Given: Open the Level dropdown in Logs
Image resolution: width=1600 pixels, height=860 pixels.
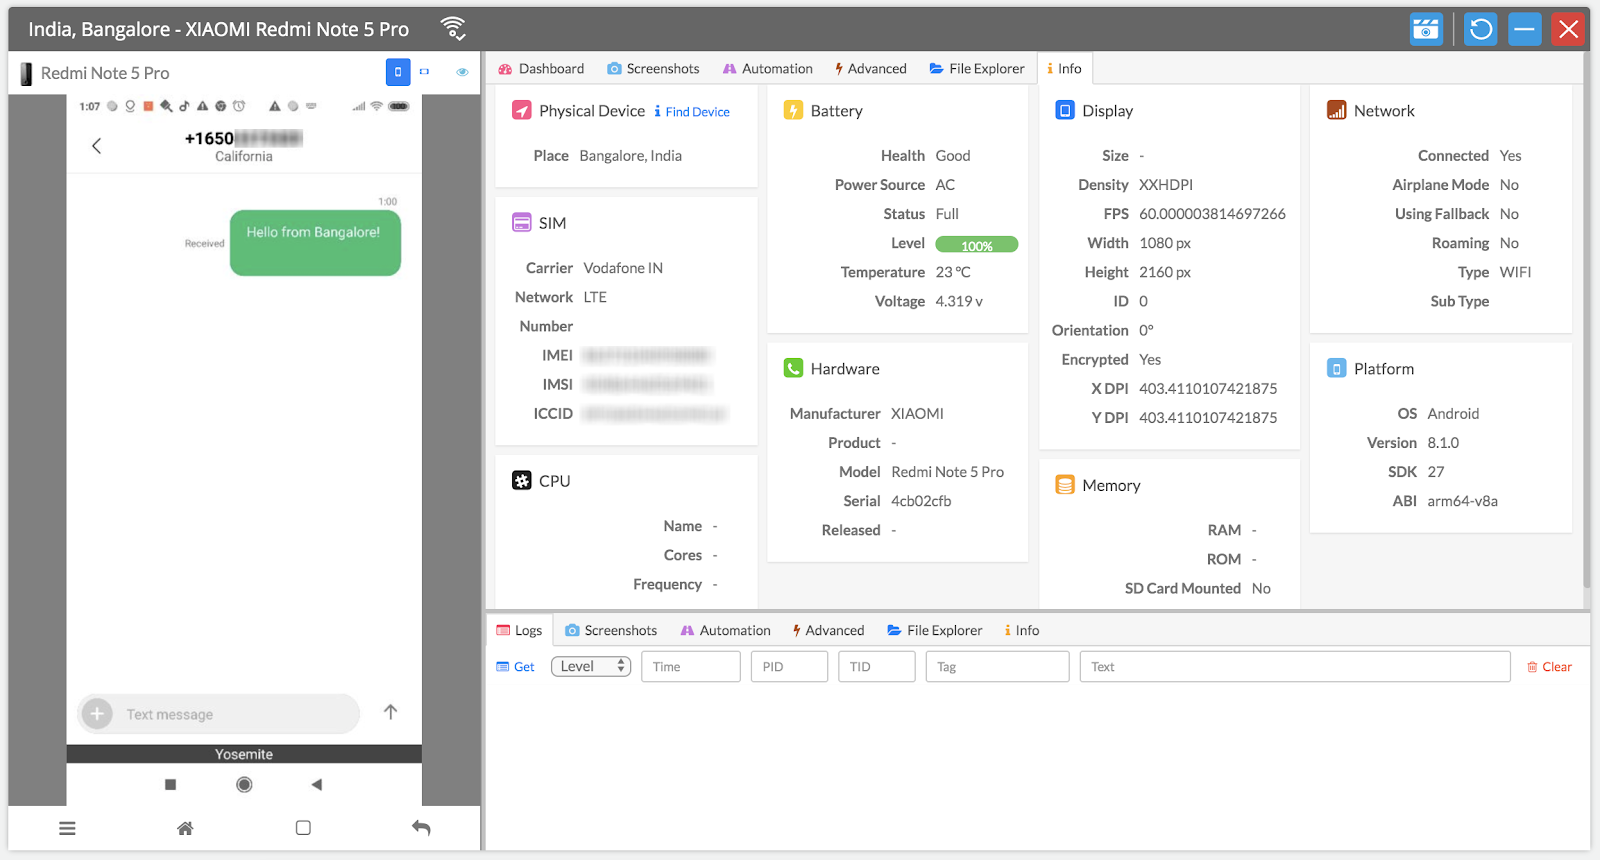Looking at the screenshot, I should tap(591, 667).
